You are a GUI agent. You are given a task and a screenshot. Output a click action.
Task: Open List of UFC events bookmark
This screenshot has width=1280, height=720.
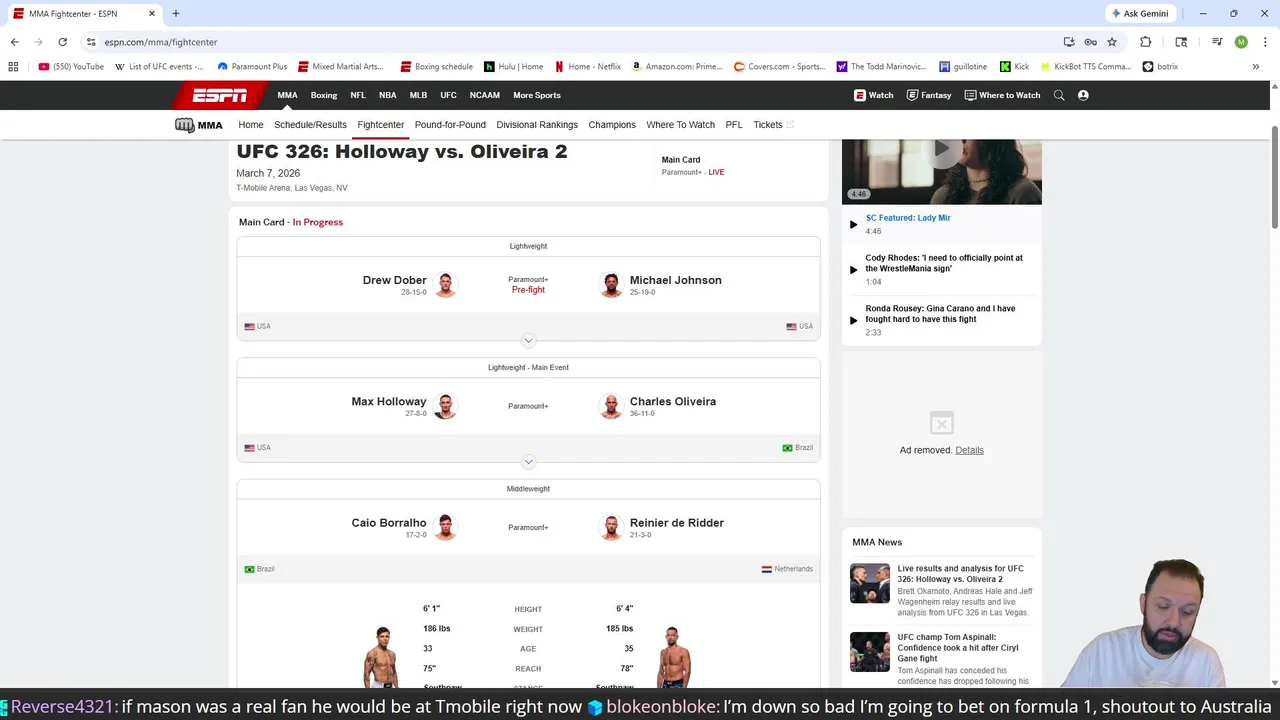(159, 67)
